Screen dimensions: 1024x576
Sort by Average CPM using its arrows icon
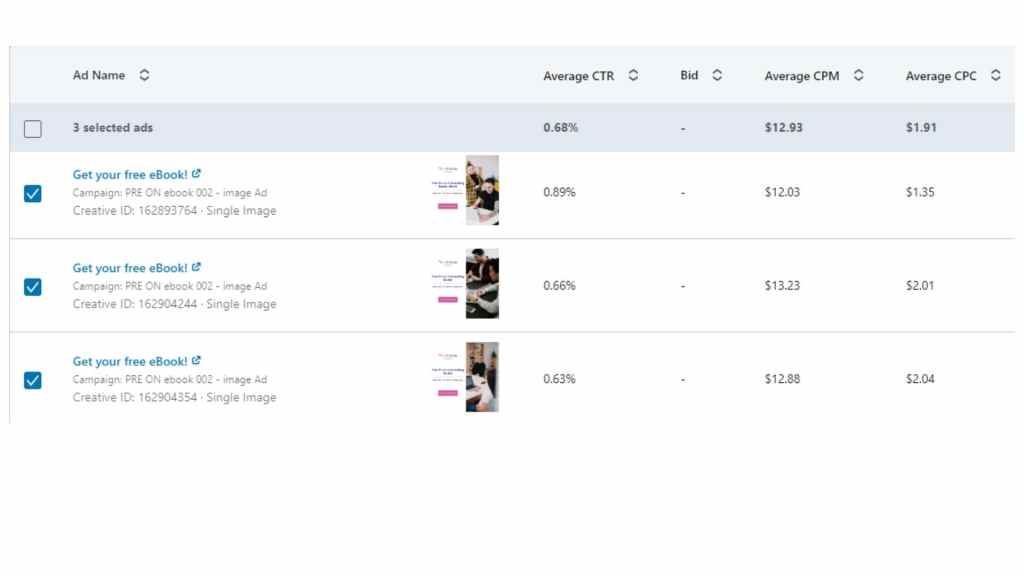(x=859, y=75)
